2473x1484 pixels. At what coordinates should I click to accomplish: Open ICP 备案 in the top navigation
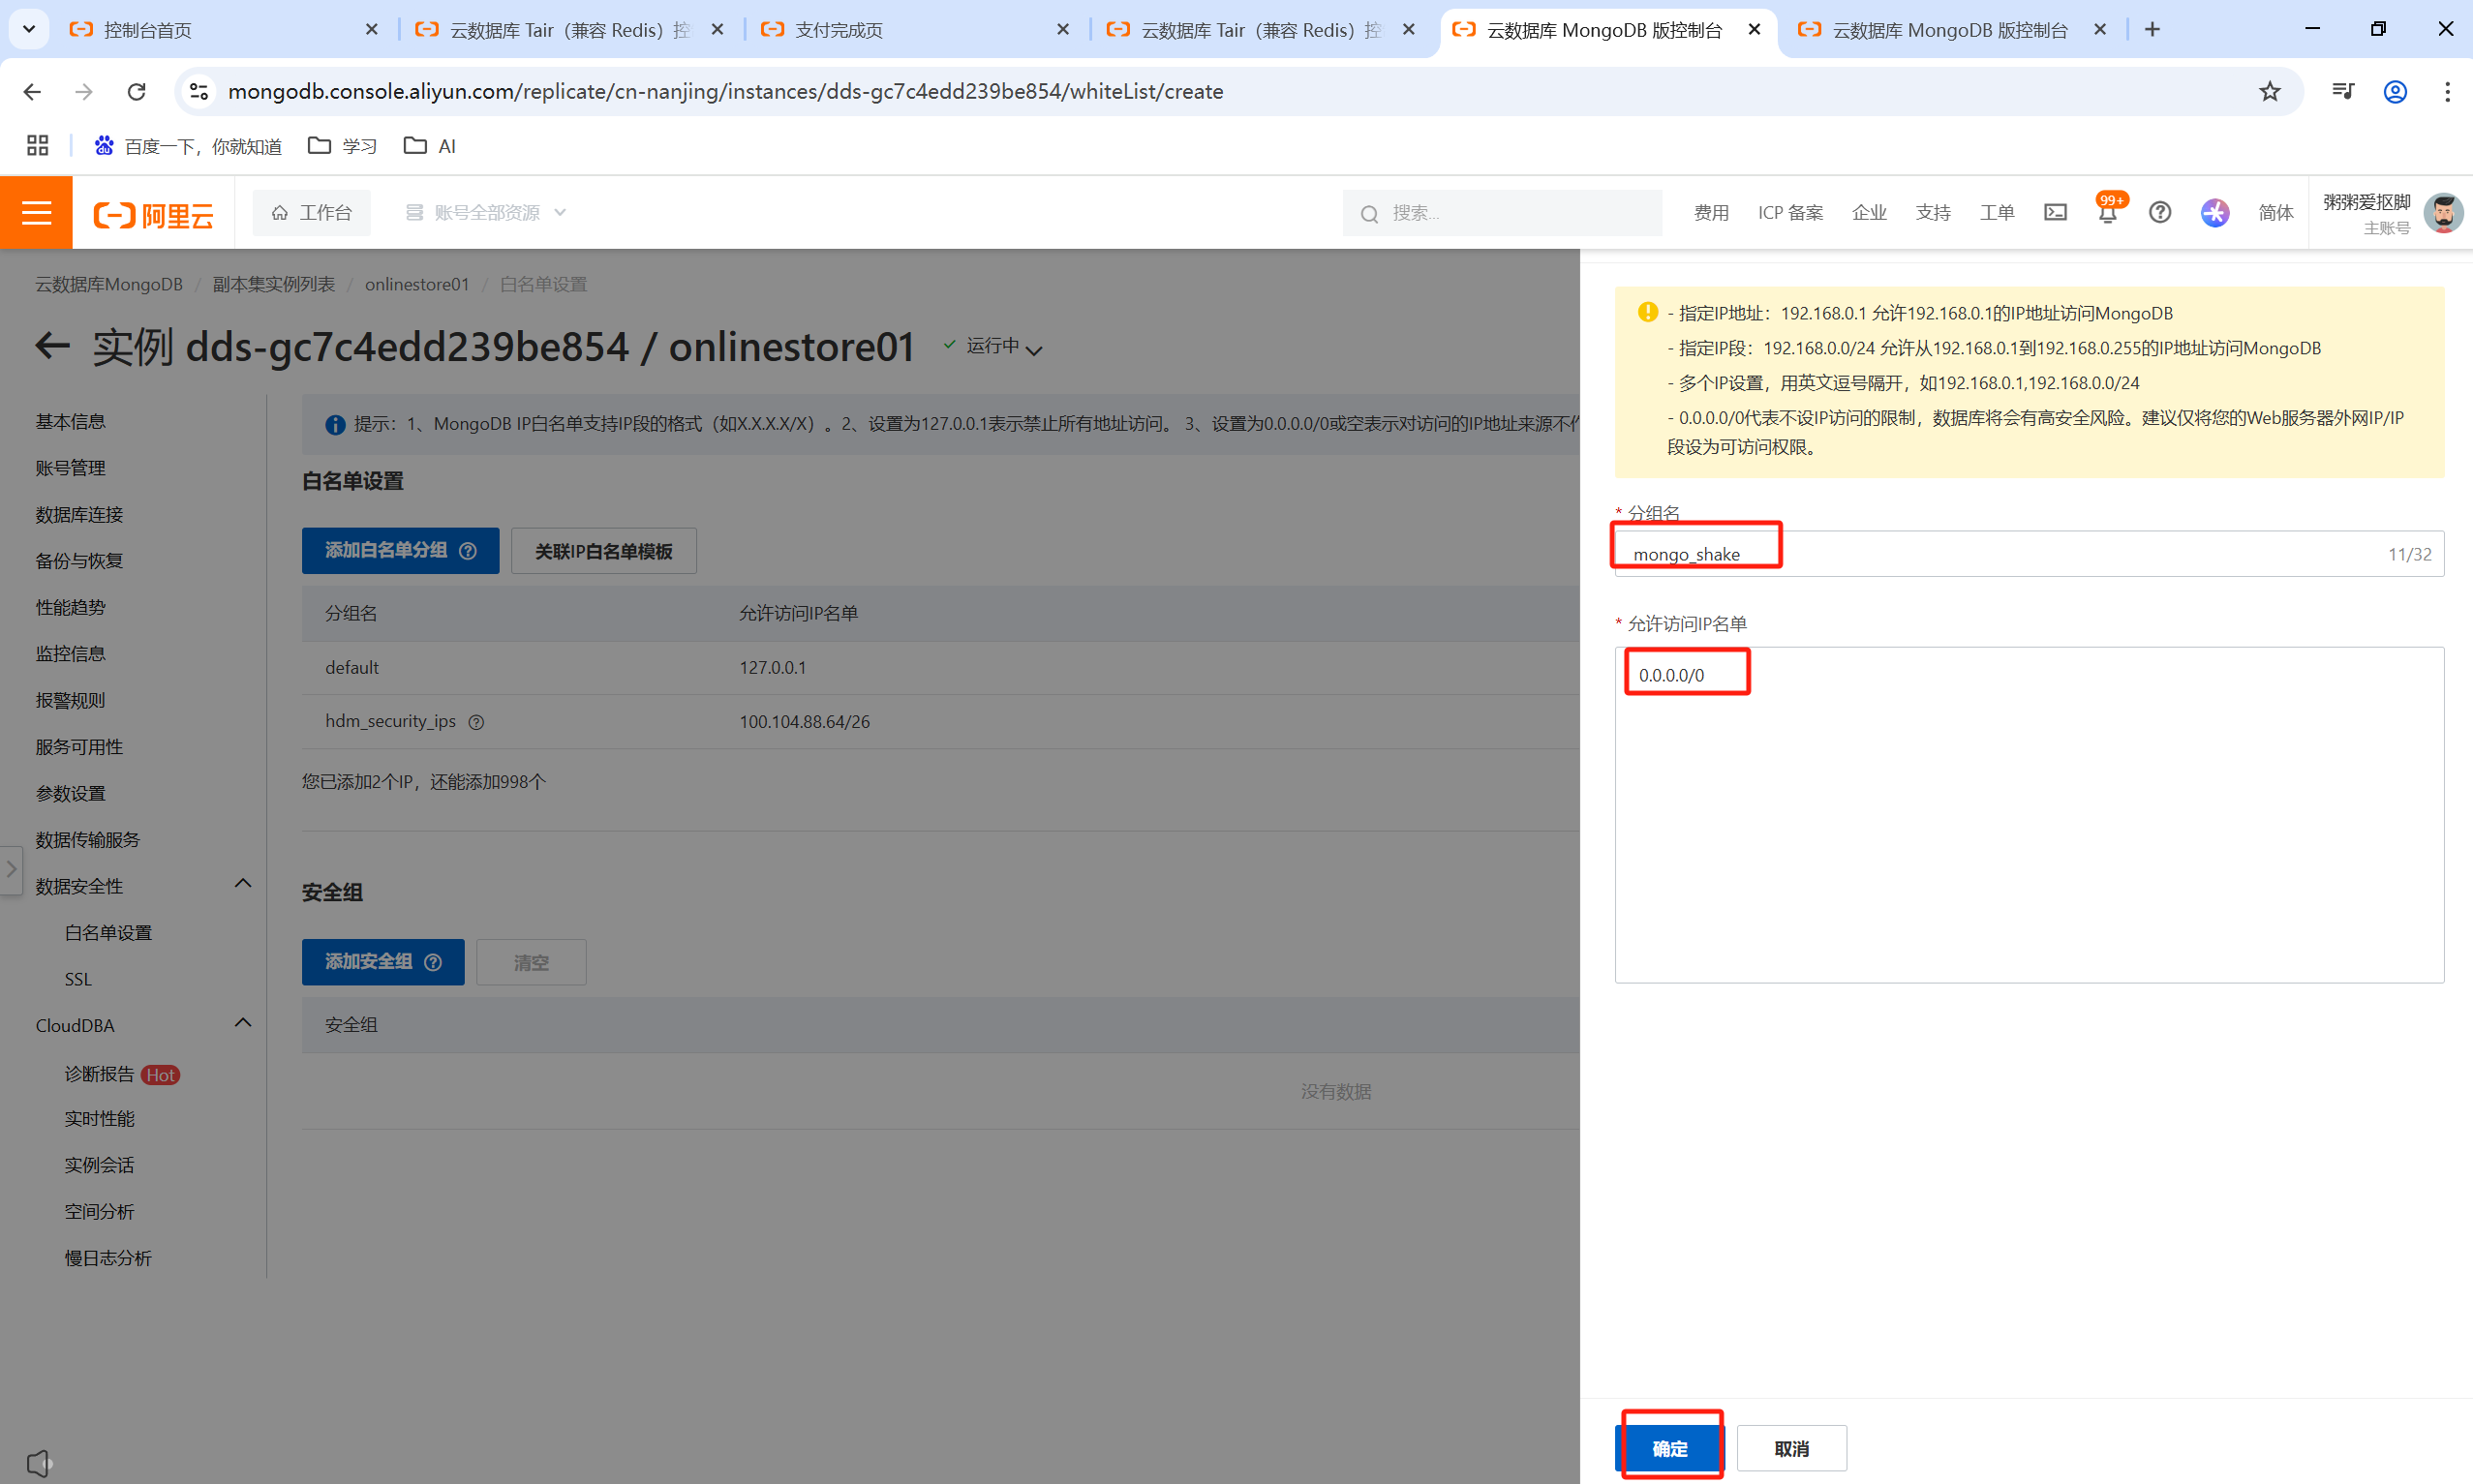(1790, 212)
